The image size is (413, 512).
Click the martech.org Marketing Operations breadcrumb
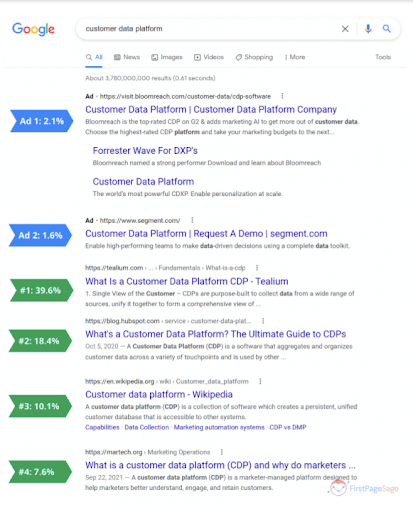coord(148,452)
